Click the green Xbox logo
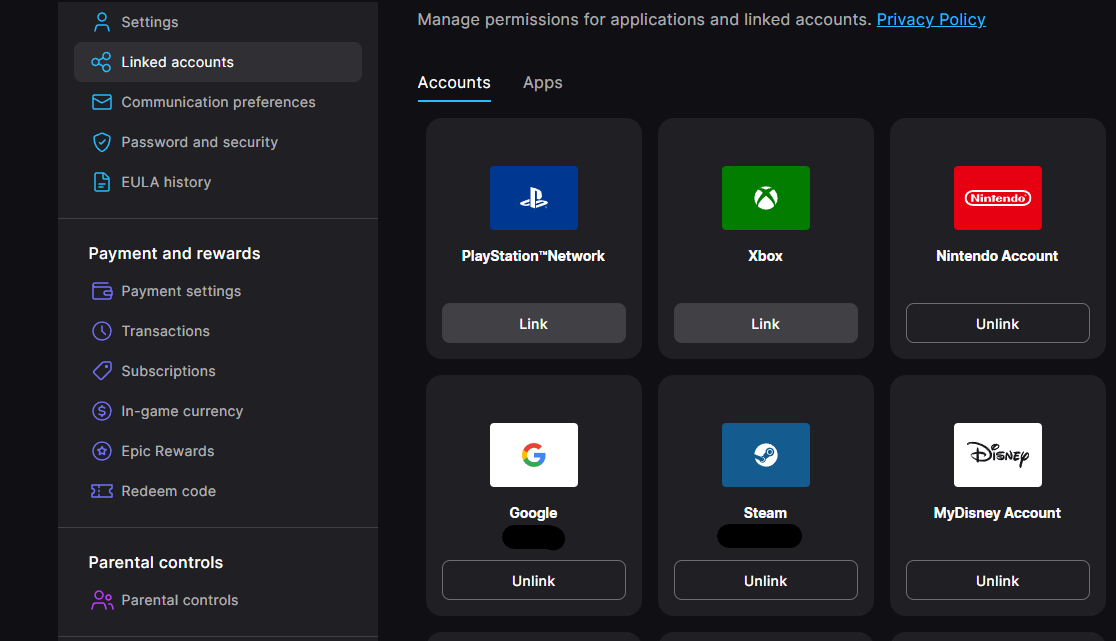This screenshot has height=641, width=1116. click(766, 198)
